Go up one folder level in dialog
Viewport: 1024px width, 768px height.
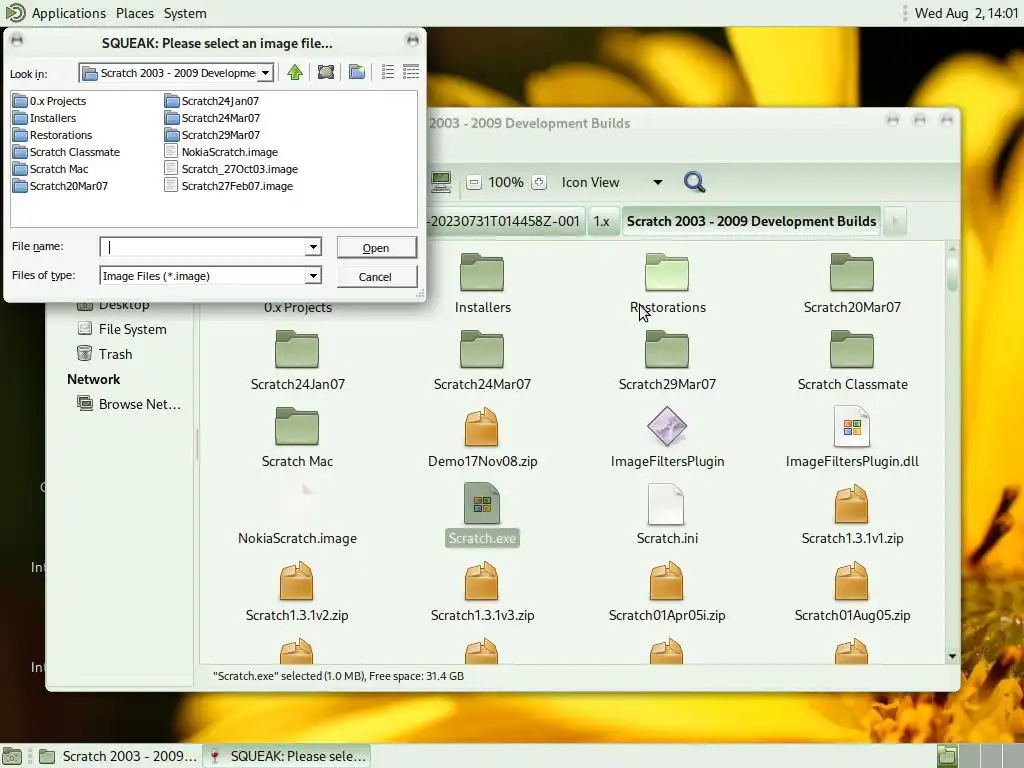[x=295, y=72]
